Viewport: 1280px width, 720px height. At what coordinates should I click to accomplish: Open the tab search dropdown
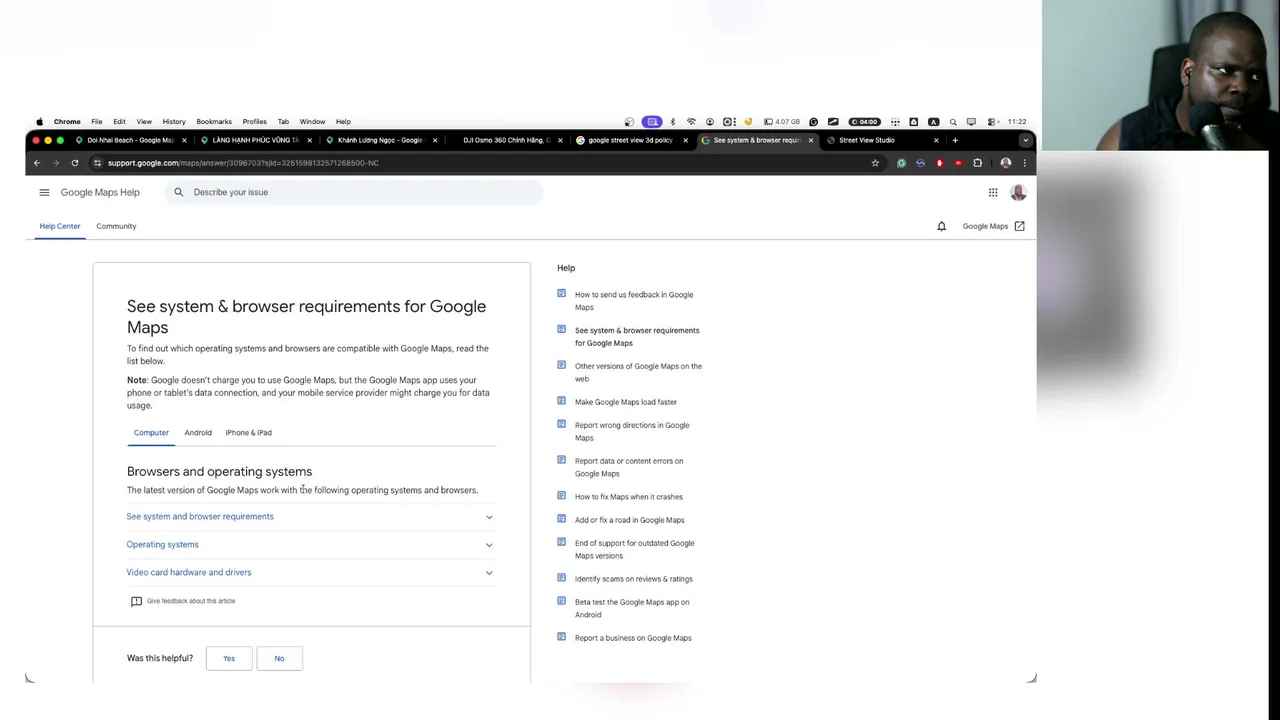point(1025,140)
